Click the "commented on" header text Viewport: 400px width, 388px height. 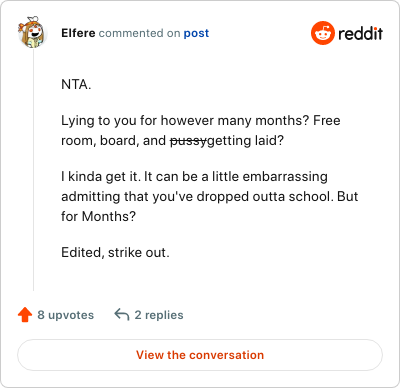139,33
